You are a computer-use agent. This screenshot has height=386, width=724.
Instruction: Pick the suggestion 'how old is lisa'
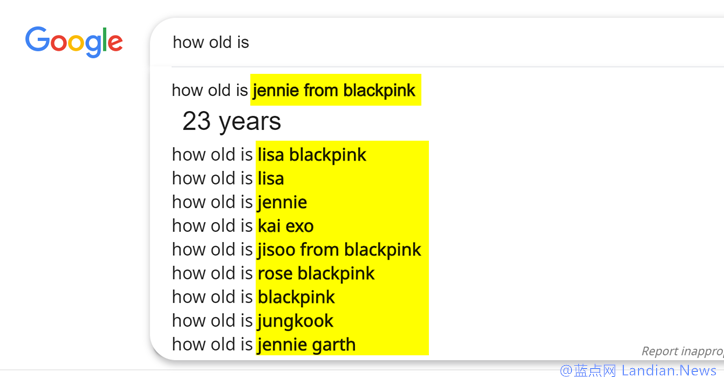(228, 178)
